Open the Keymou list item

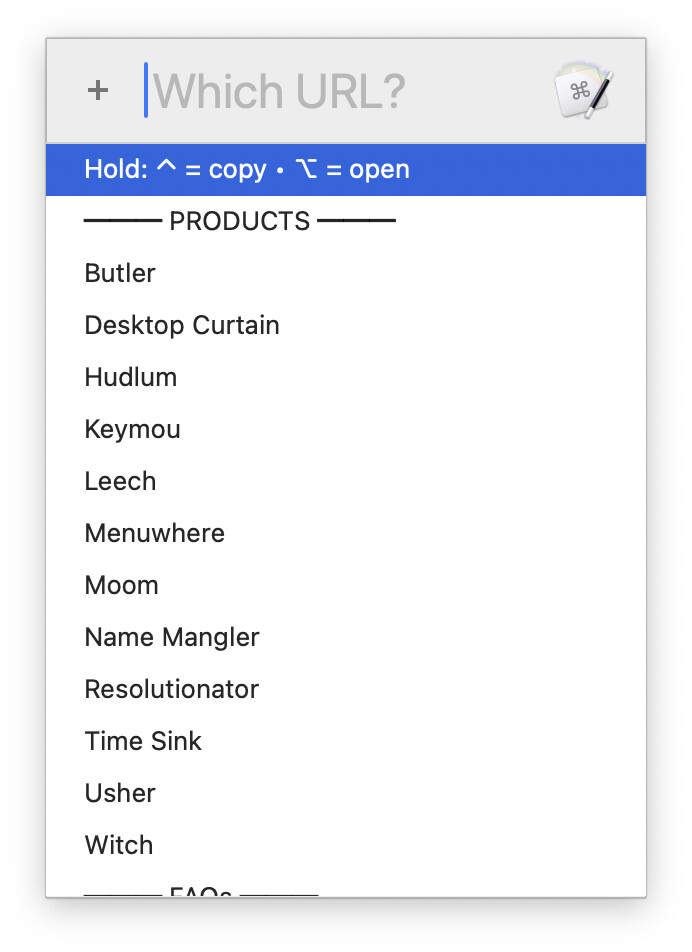point(133,429)
